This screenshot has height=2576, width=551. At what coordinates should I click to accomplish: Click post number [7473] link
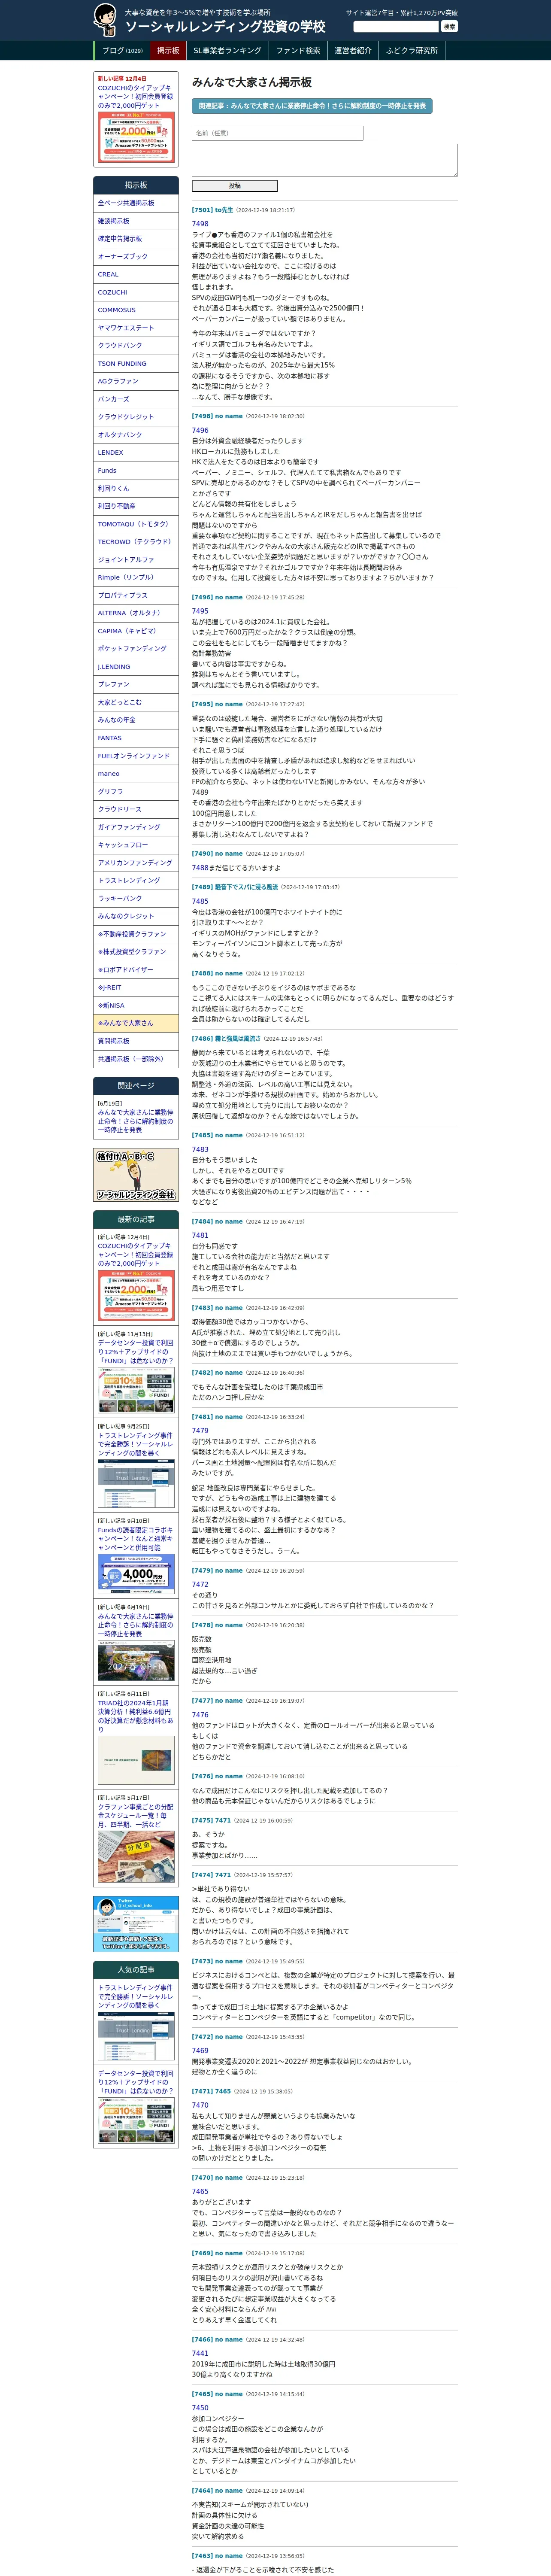[x=202, y=1962]
